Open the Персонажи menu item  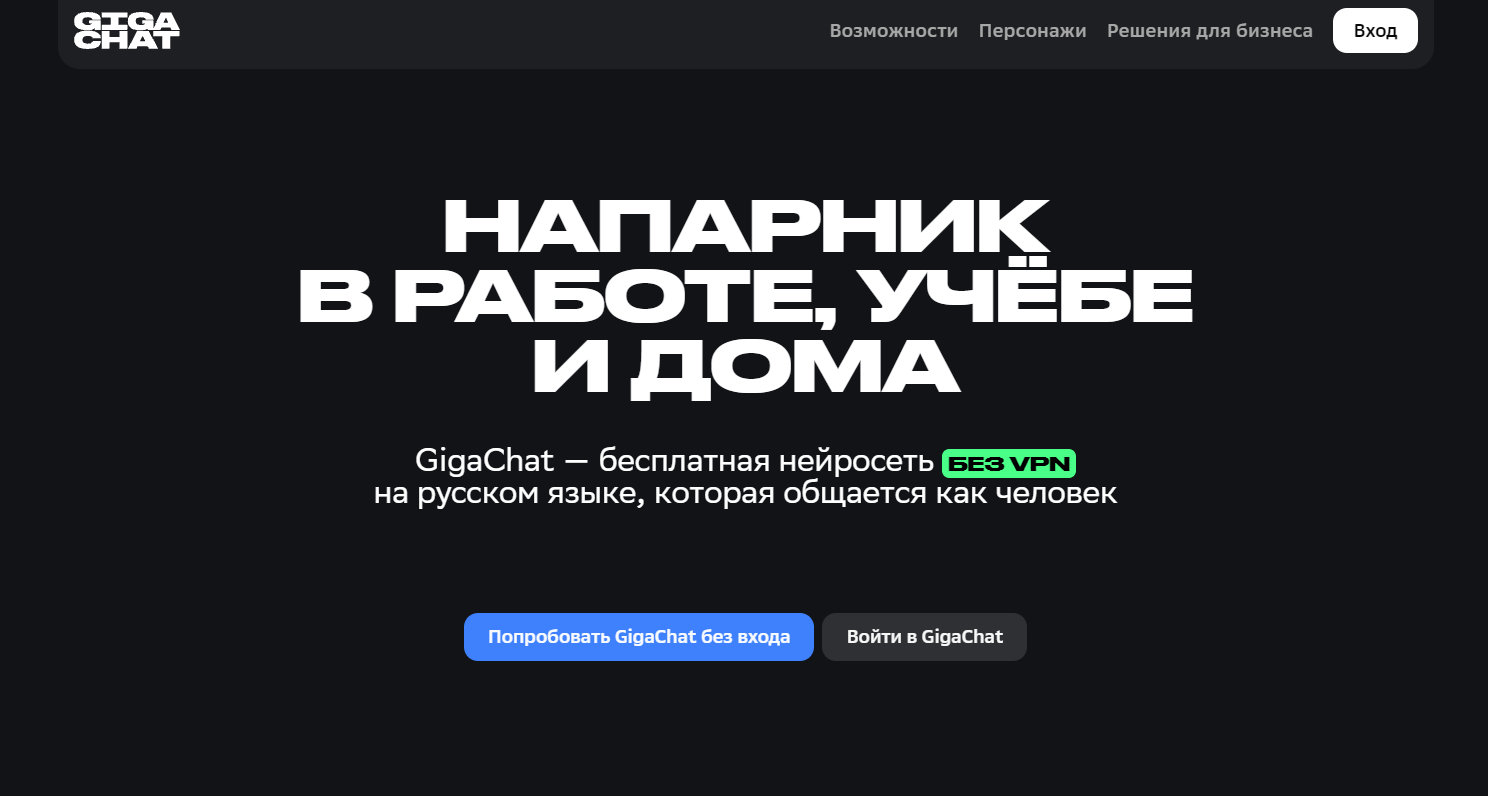tap(1032, 31)
